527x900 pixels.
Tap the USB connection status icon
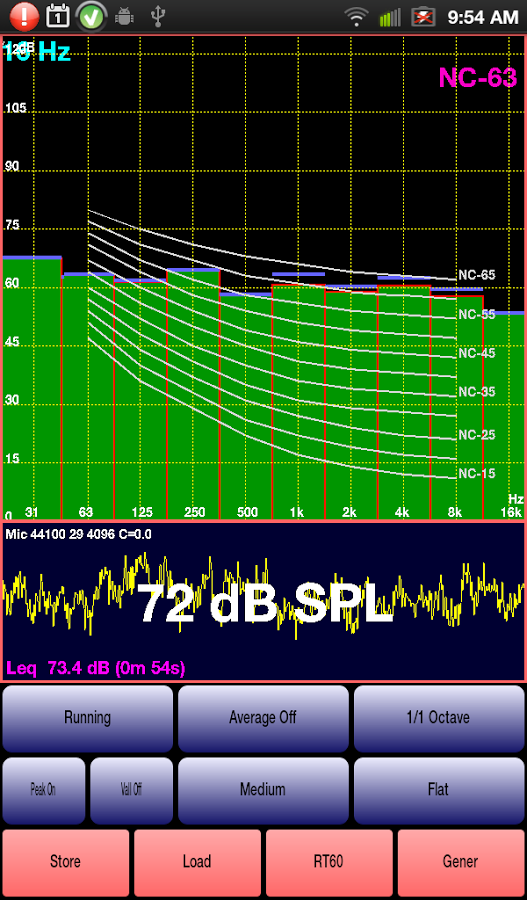click(x=158, y=17)
